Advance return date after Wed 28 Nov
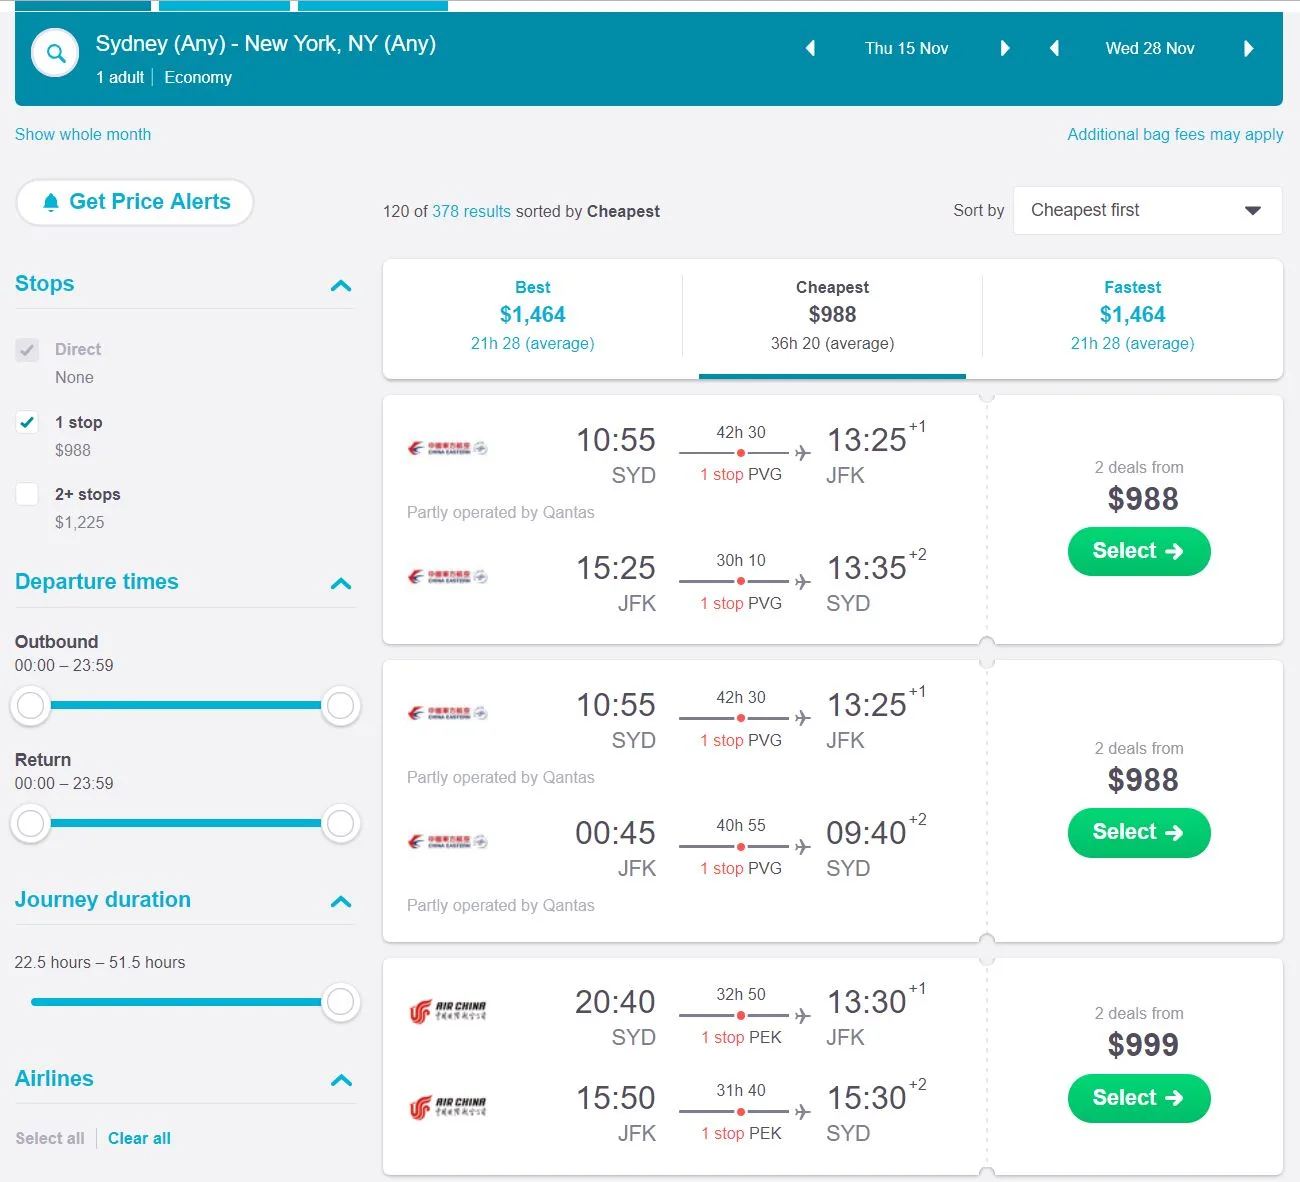This screenshot has height=1182, width=1300. tap(1248, 49)
